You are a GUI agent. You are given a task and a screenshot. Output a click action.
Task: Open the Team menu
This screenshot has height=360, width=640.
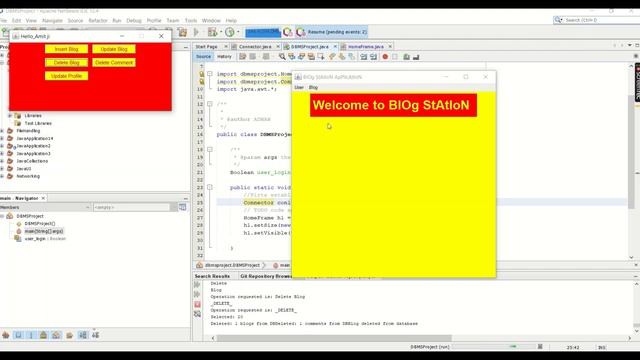[173, 20]
